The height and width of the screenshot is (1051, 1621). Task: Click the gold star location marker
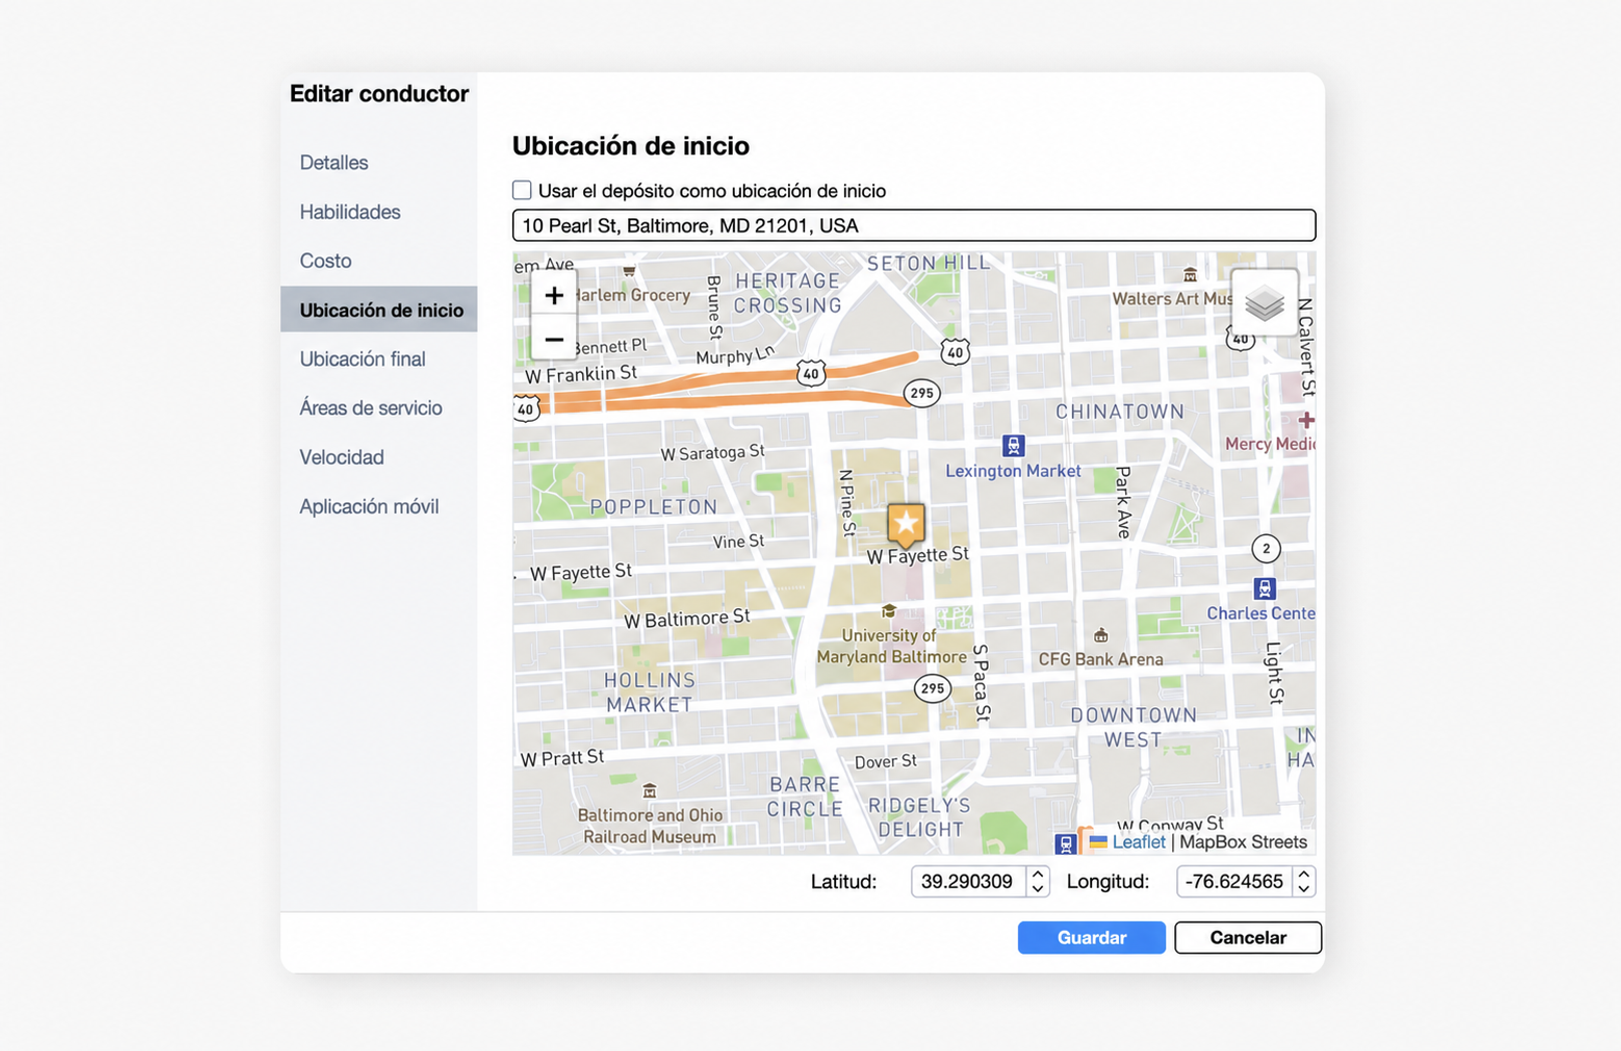coord(906,525)
